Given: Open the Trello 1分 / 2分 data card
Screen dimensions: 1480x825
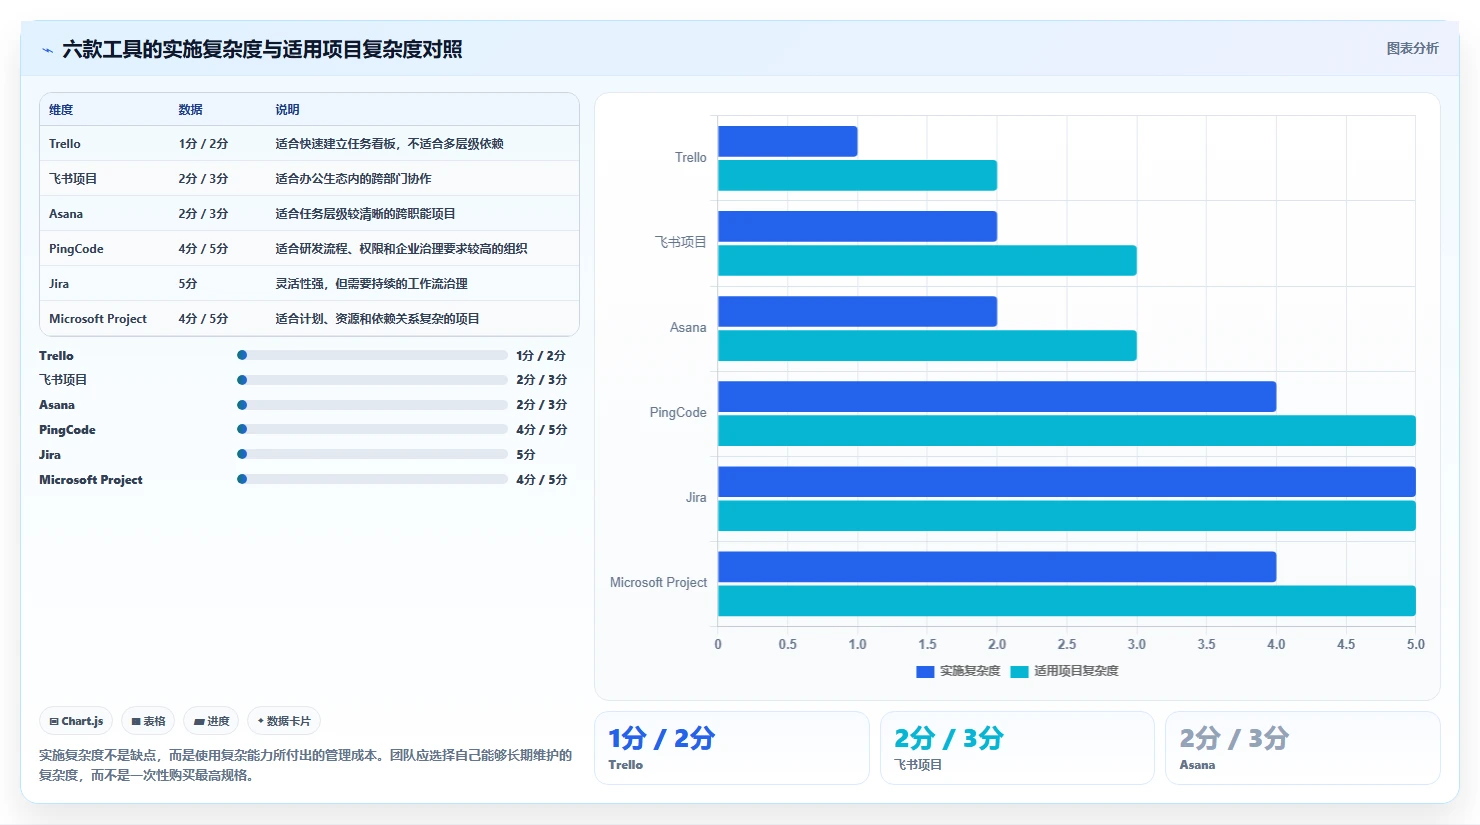Looking at the screenshot, I should click(732, 748).
